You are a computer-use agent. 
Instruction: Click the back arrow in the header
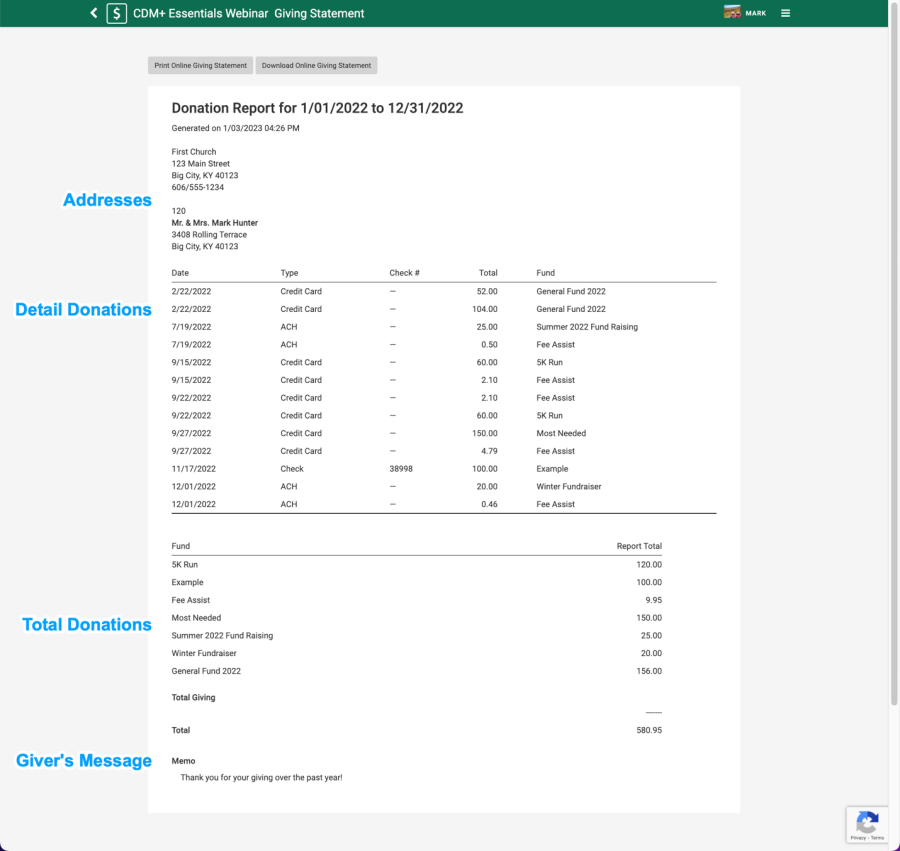tap(94, 13)
